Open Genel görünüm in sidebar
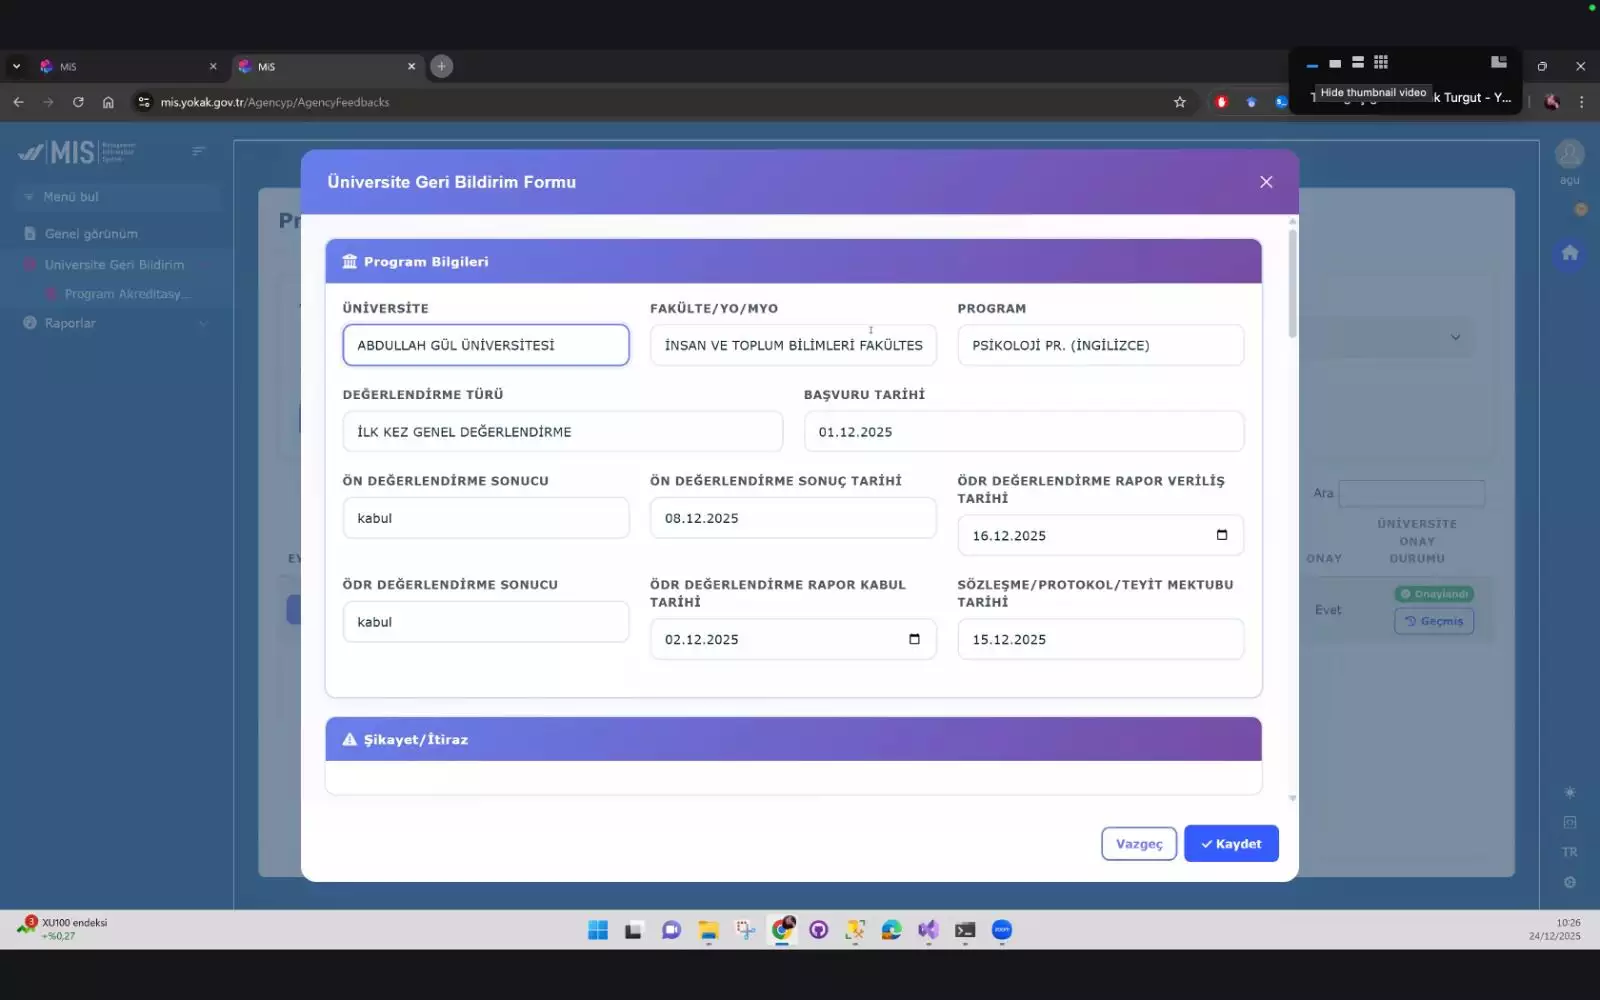This screenshot has height=1000, width=1600. point(91,234)
